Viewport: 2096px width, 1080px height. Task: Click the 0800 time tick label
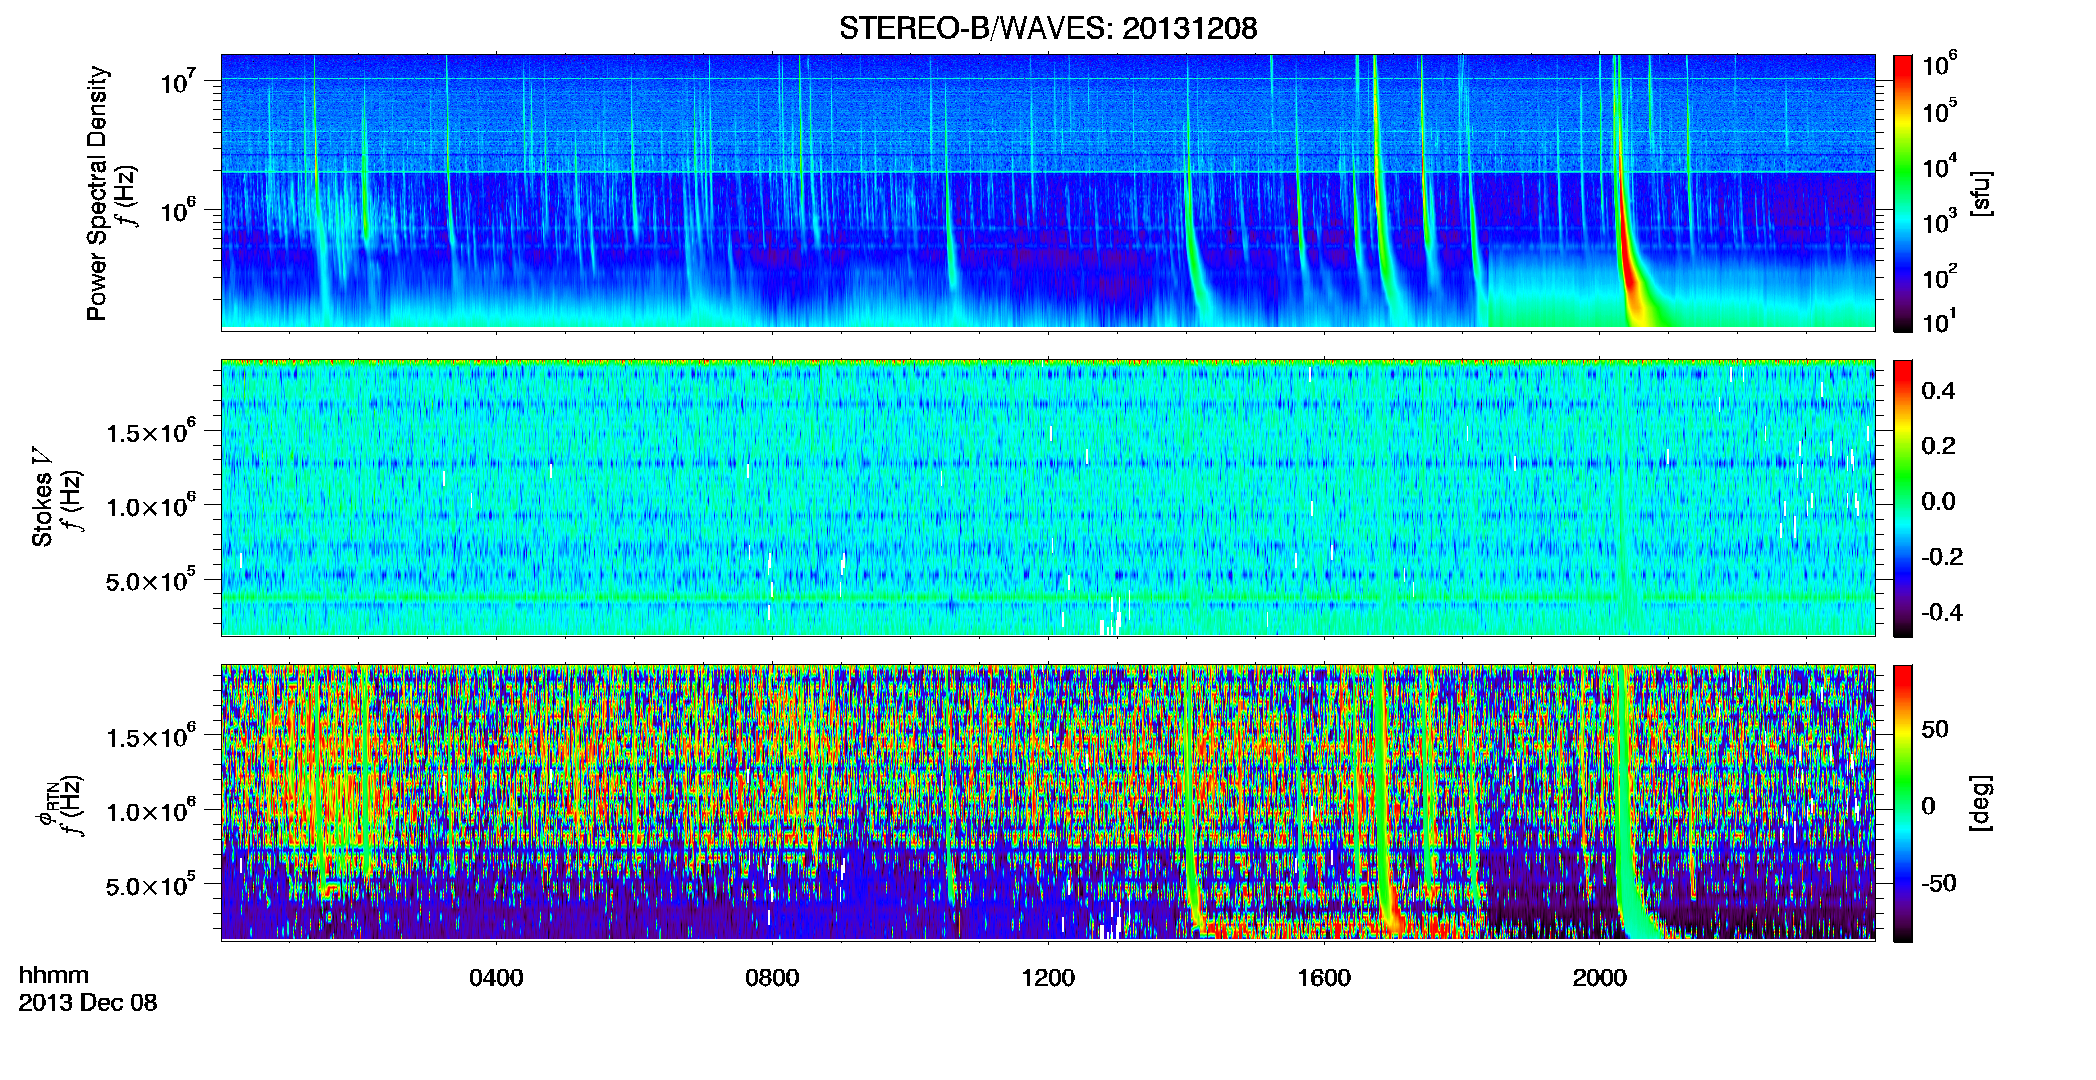coord(772,978)
